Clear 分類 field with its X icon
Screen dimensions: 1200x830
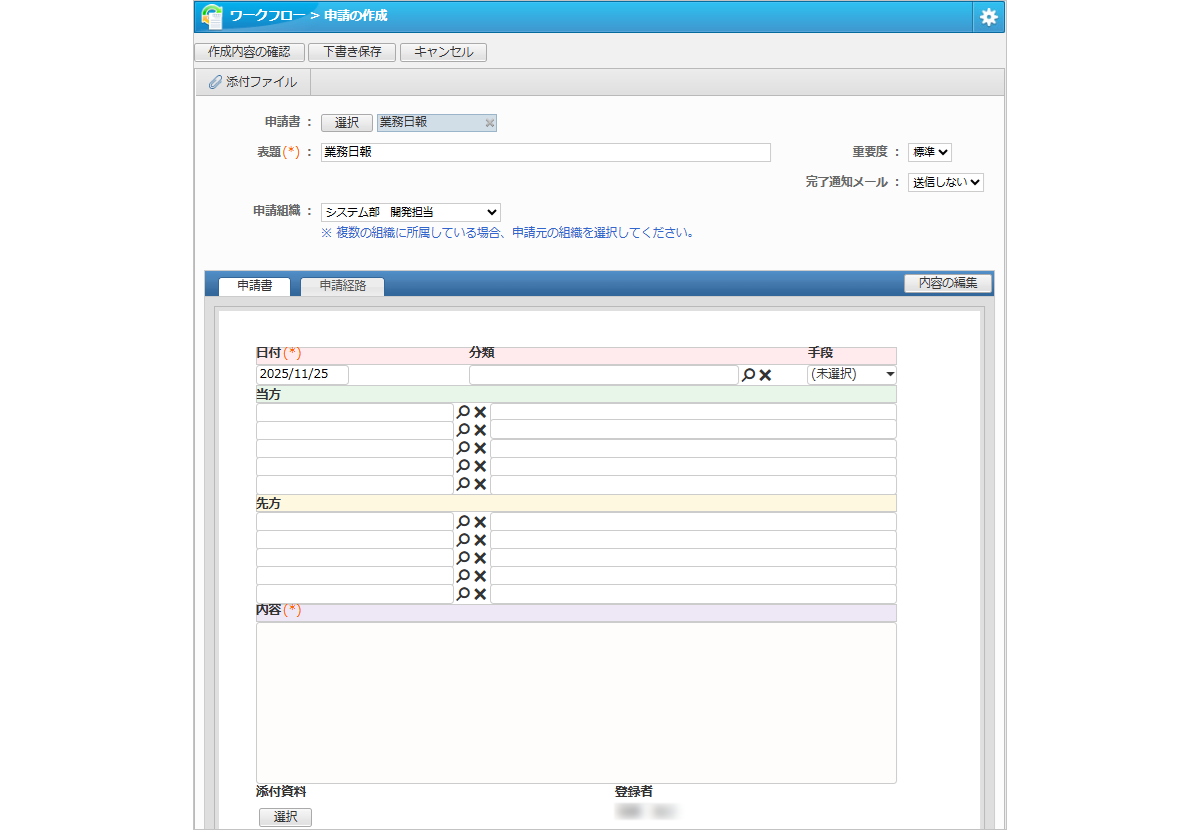click(x=765, y=375)
